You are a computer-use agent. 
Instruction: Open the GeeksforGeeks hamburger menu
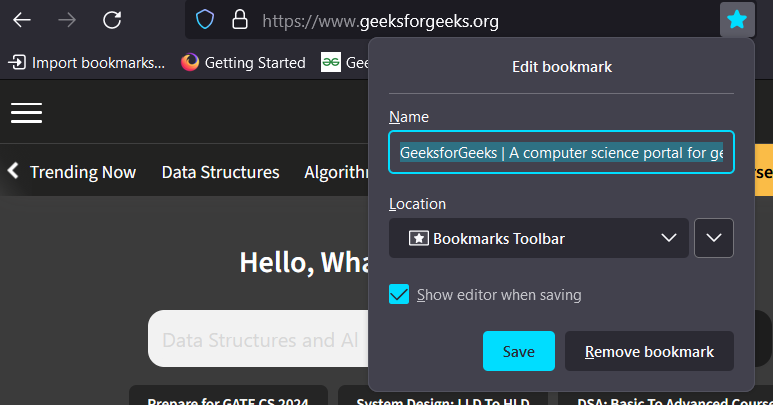(x=26, y=113)
